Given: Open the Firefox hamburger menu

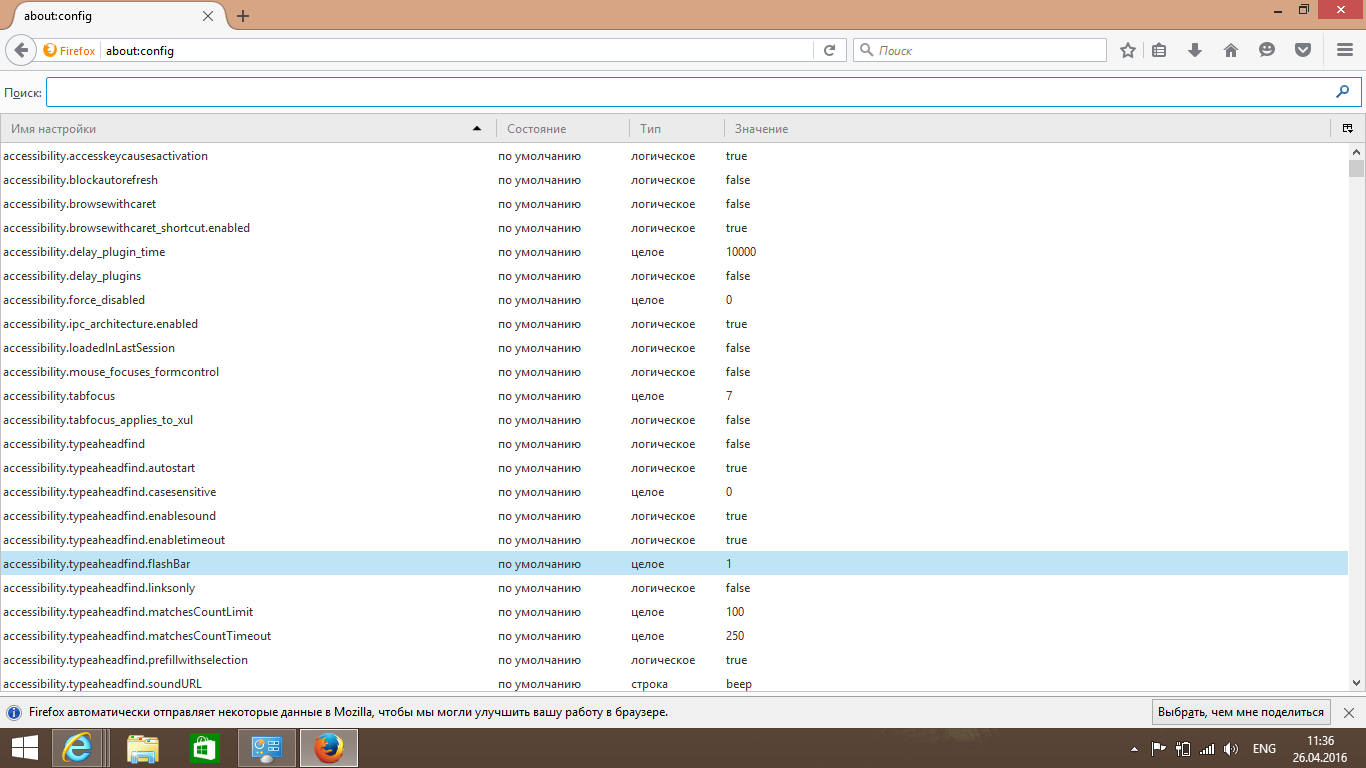Looking at the screenshot, I should coord(1345,50).
